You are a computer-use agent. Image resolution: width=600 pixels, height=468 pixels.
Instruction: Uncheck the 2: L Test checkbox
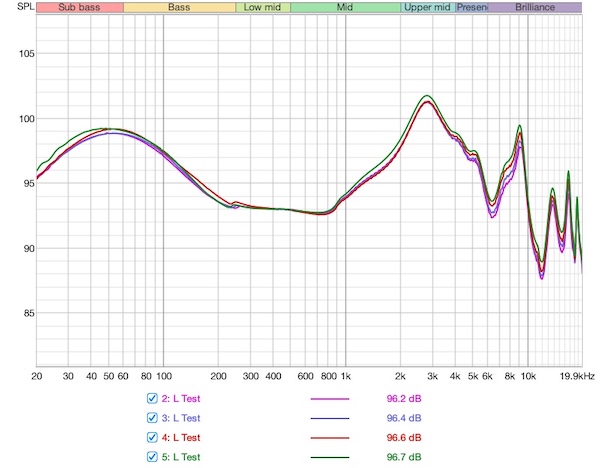pyautogui.click(x=152, y=398)
